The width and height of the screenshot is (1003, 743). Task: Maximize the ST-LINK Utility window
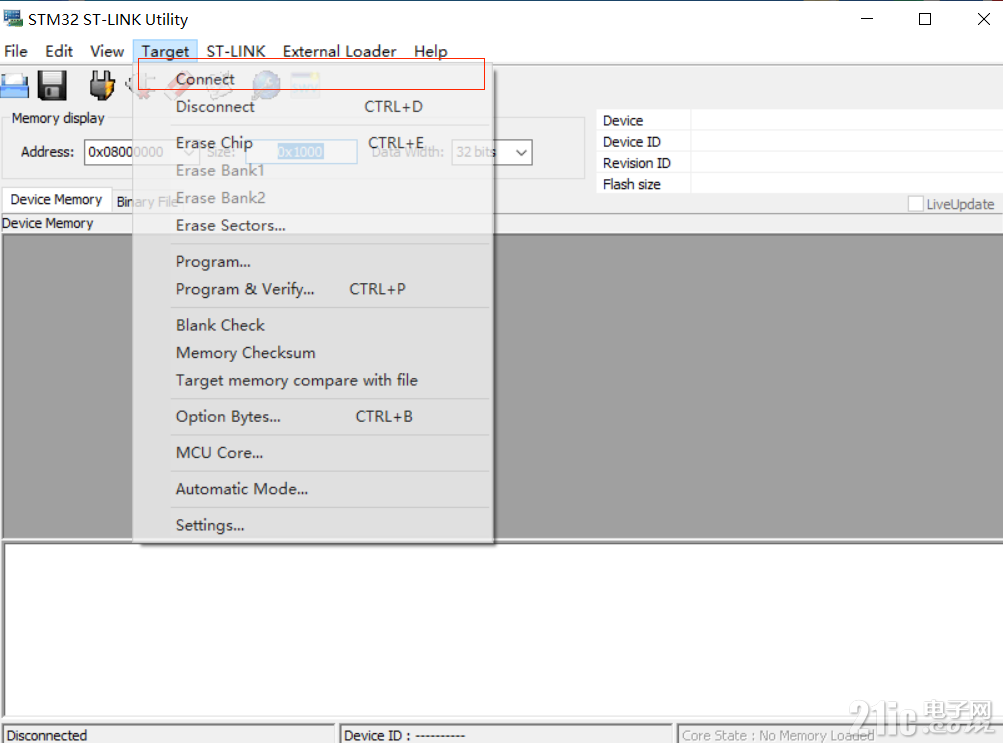click(x=924, y=19)
